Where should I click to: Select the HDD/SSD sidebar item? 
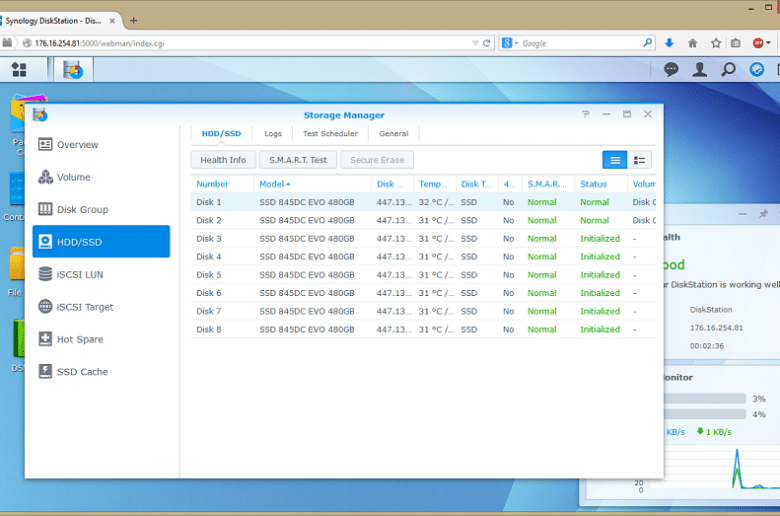(x=101, y=241)
